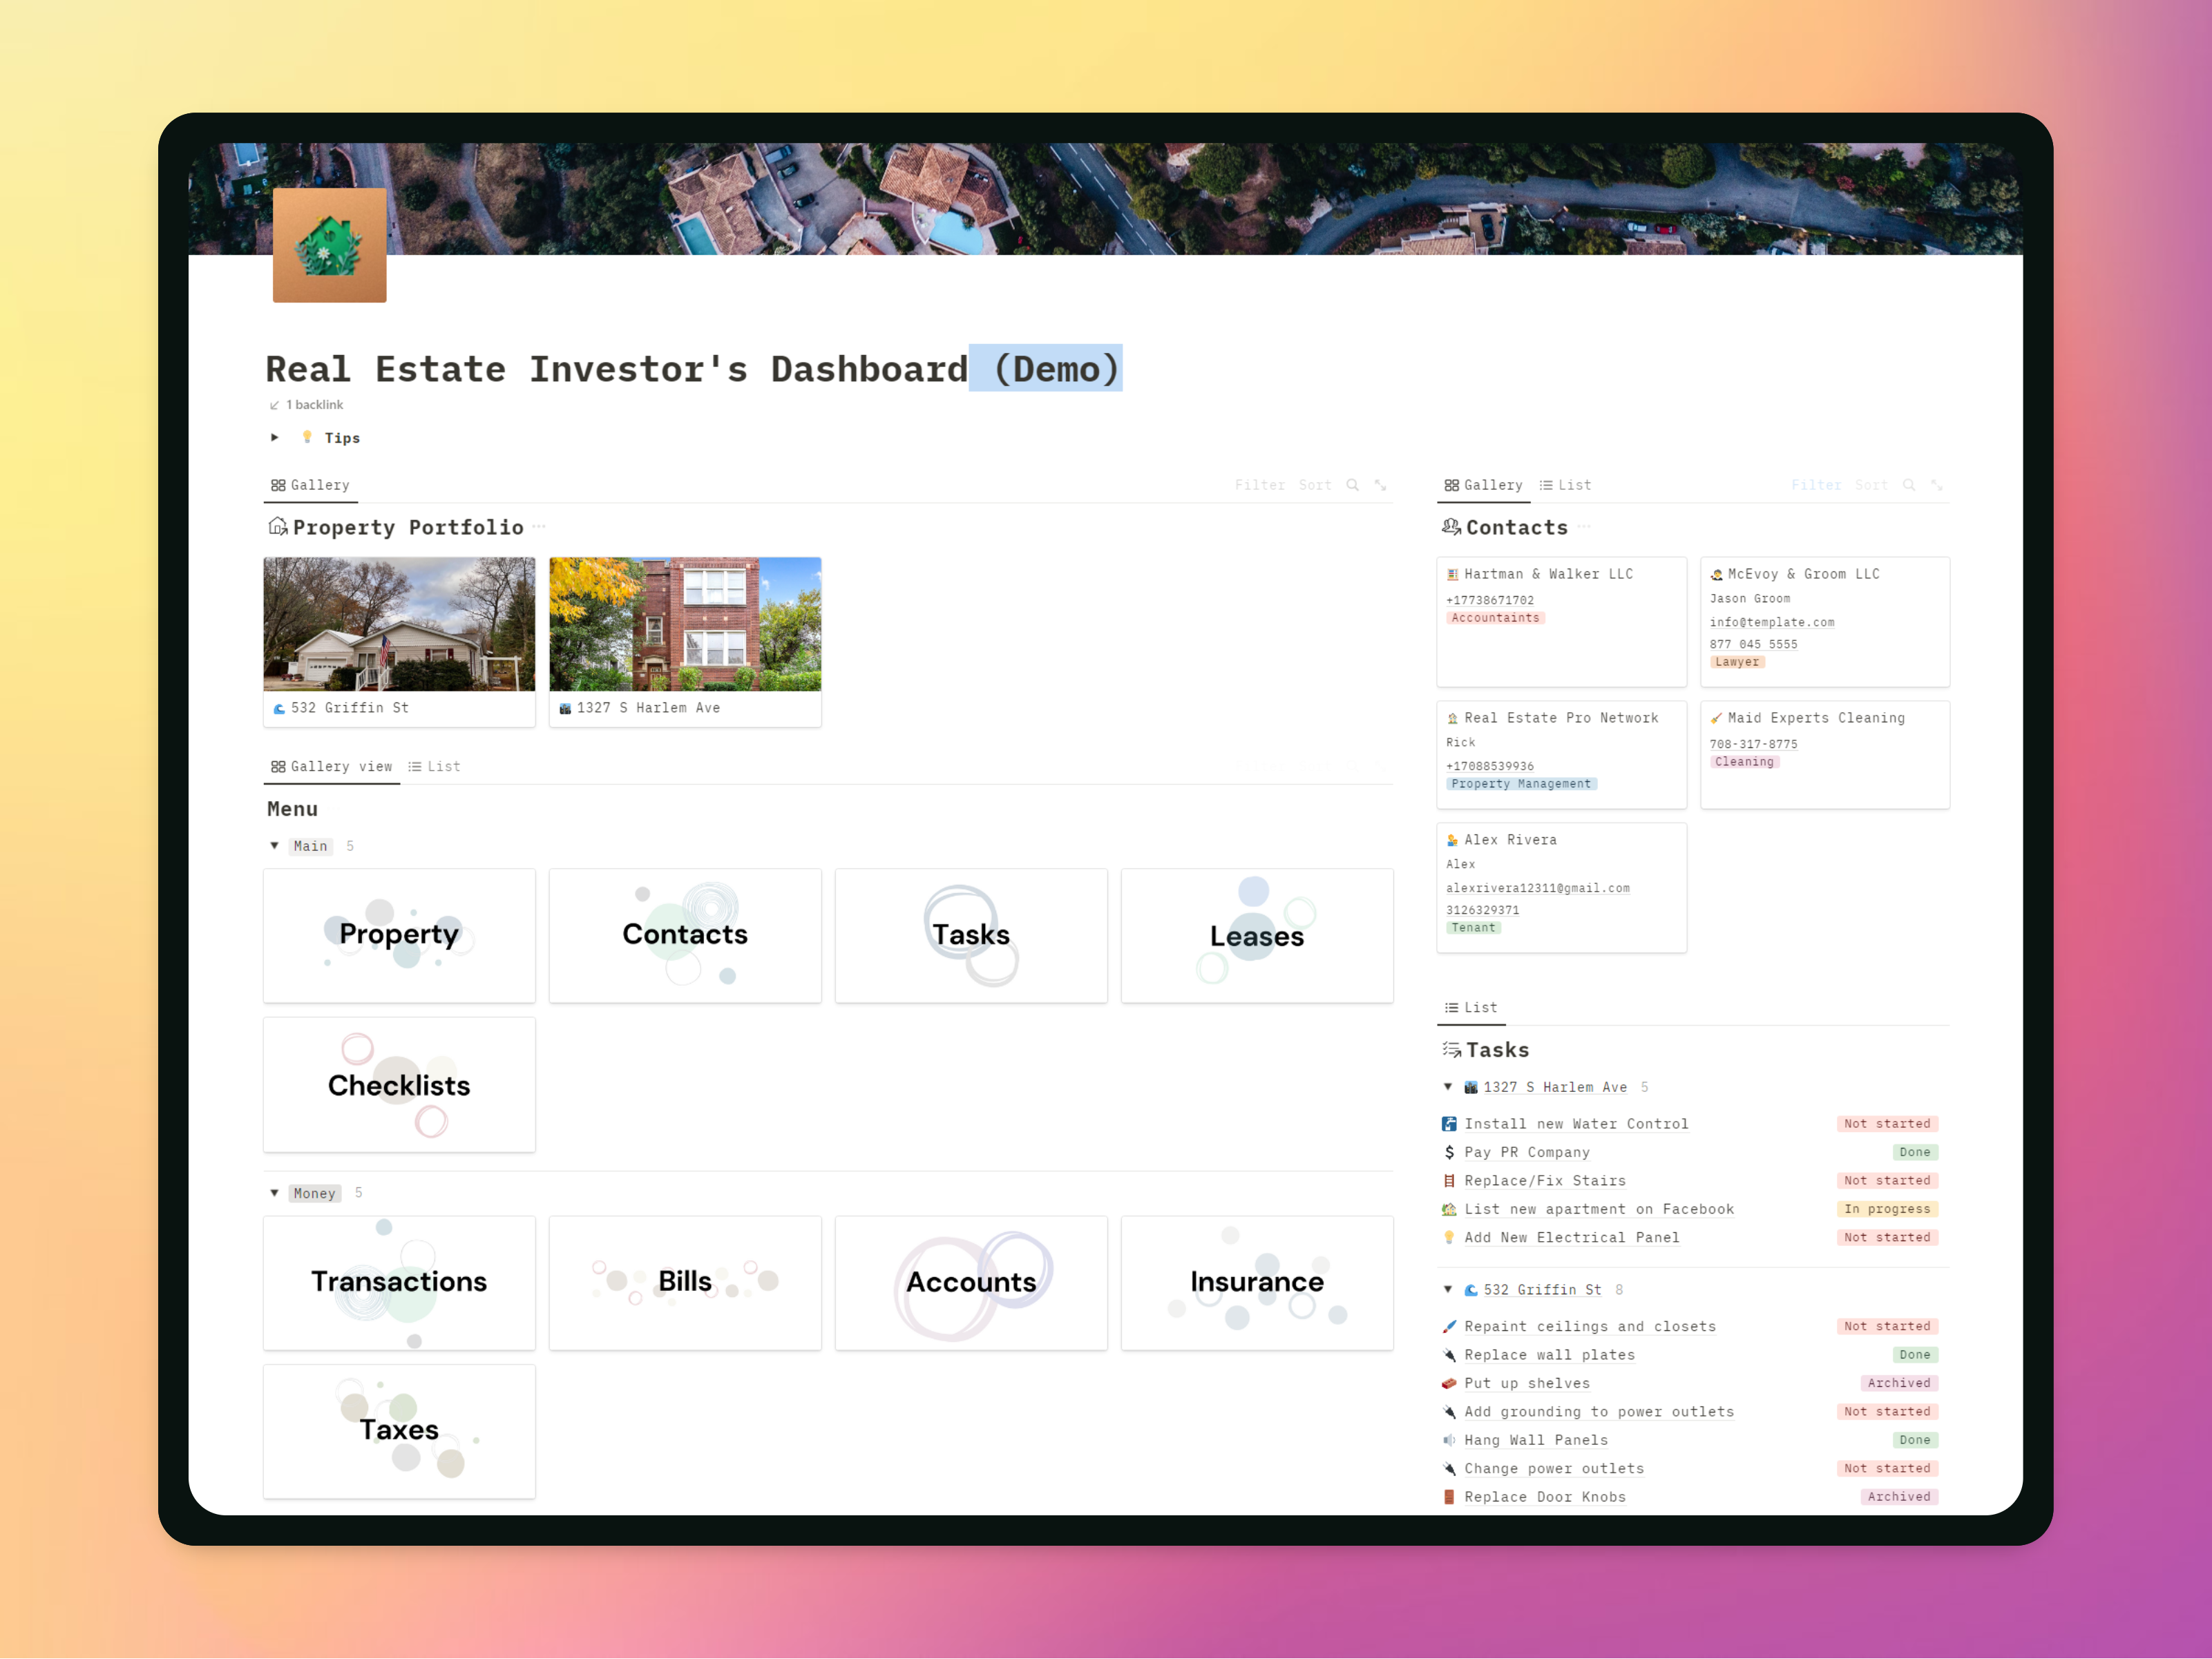The height and width of the screenshot is (1659, 2212).
Task: Open Filter in Contacts view
Action: pos(1816,485)
